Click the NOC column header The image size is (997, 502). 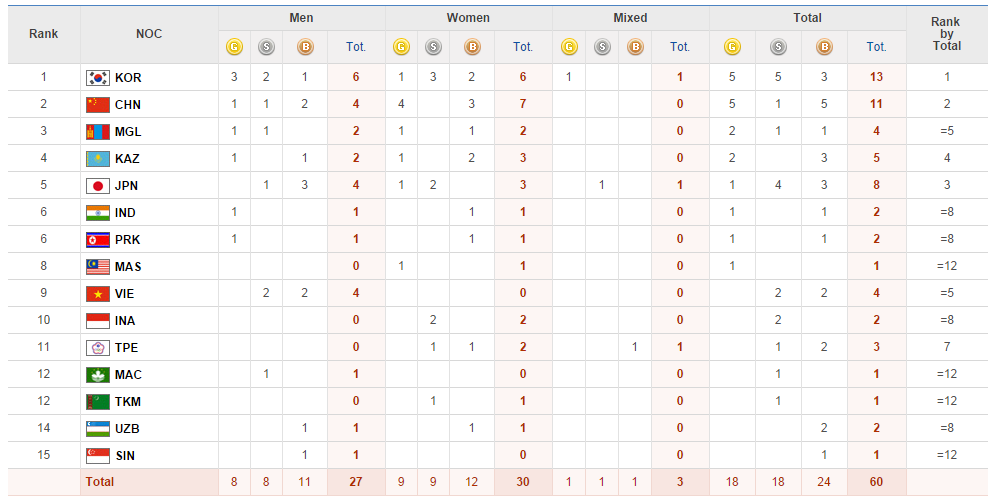point(149,34)
